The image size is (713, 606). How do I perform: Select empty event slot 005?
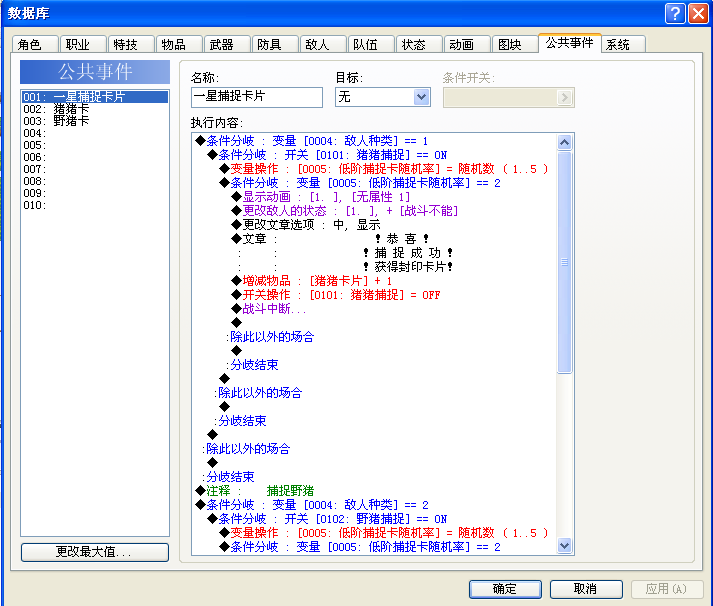tap(95, 145)
